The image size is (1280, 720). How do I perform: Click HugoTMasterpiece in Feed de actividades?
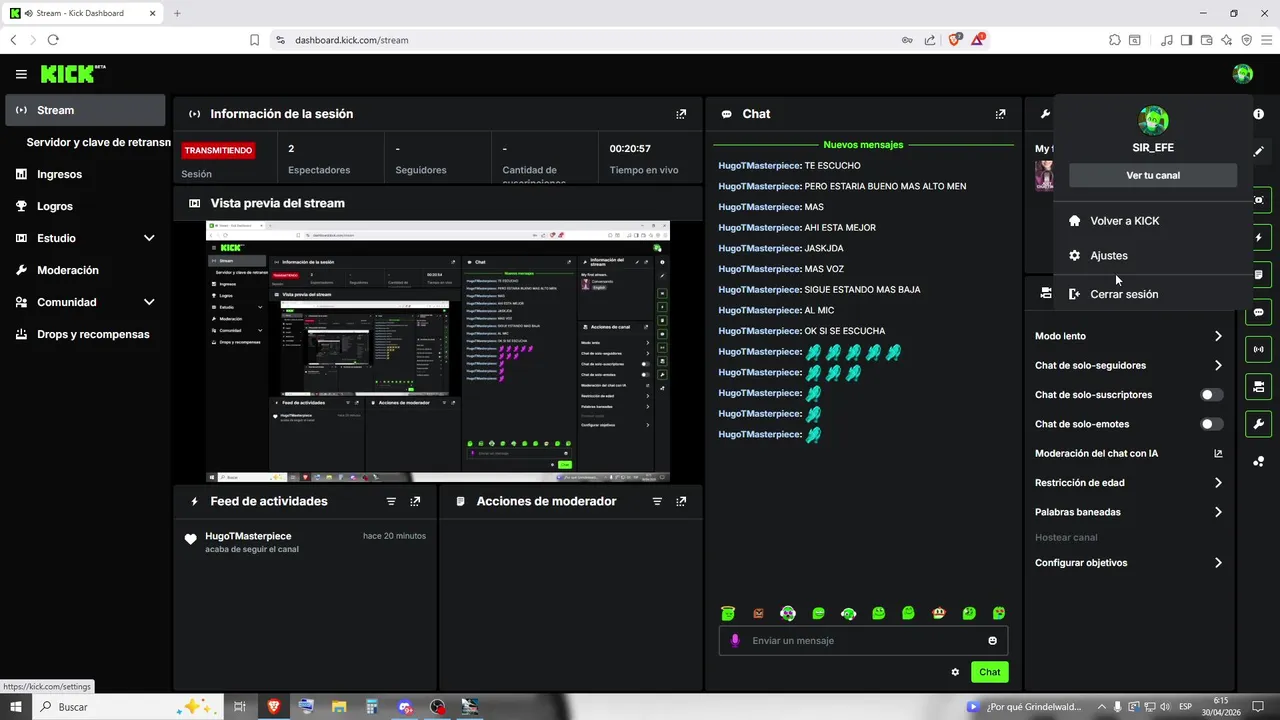click(248, 536)
